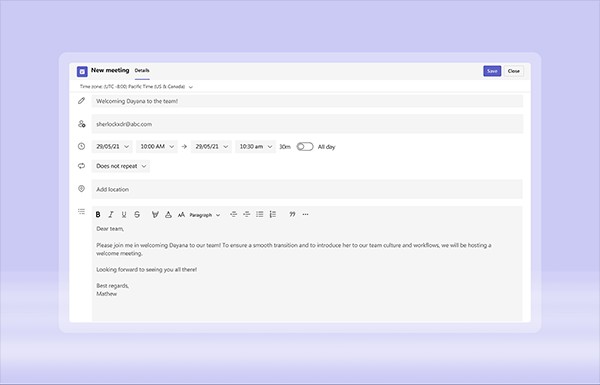The width and height of the screenshot is (600, 385).
Task: Insert a bulleted list
Action: pyautogui.click(x=260, y=214)
